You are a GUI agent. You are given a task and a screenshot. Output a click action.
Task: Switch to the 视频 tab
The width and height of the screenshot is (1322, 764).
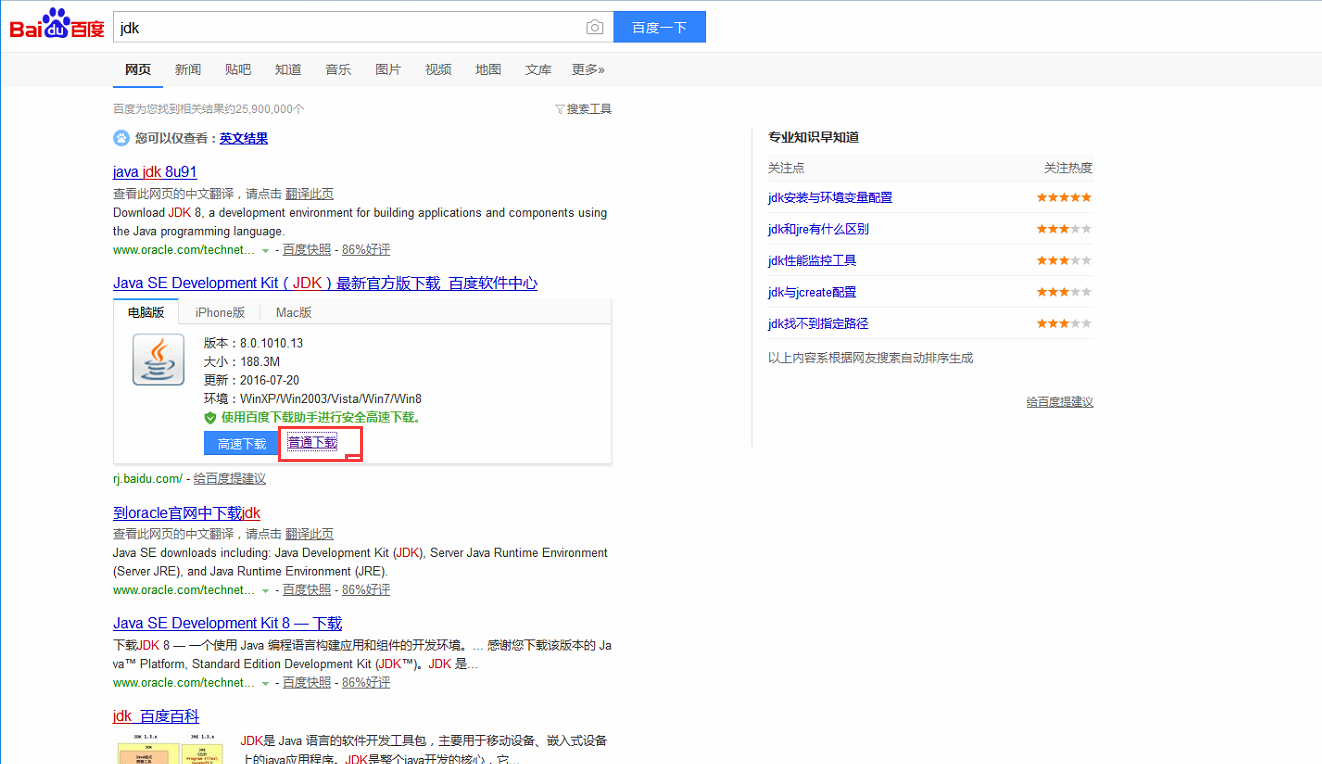(x=438, y=69)
